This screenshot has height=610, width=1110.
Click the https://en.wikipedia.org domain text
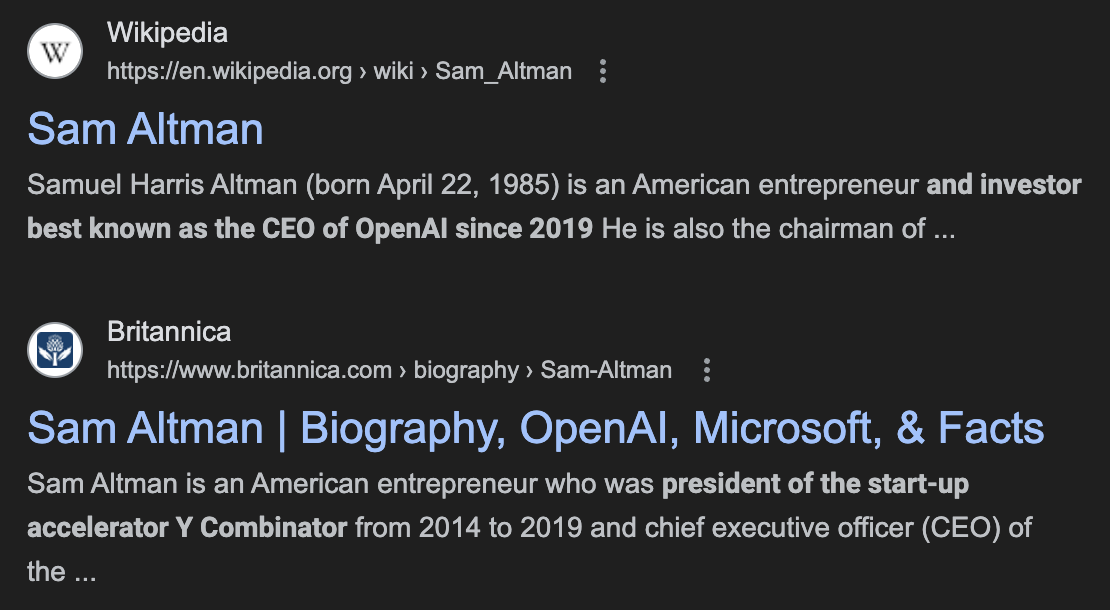coord(229,71)
